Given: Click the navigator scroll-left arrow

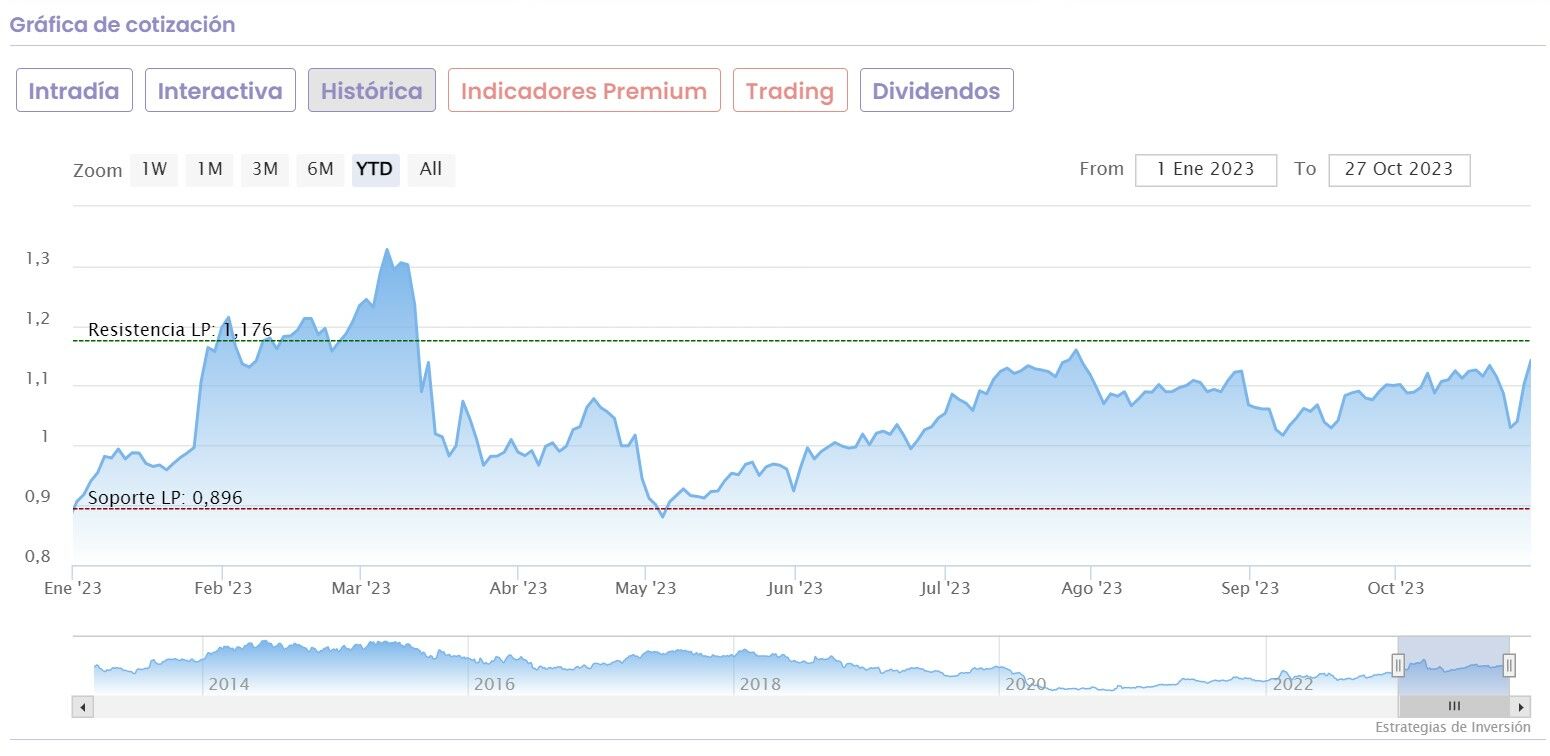Looking at the screenshot, I should click(84, 707).
